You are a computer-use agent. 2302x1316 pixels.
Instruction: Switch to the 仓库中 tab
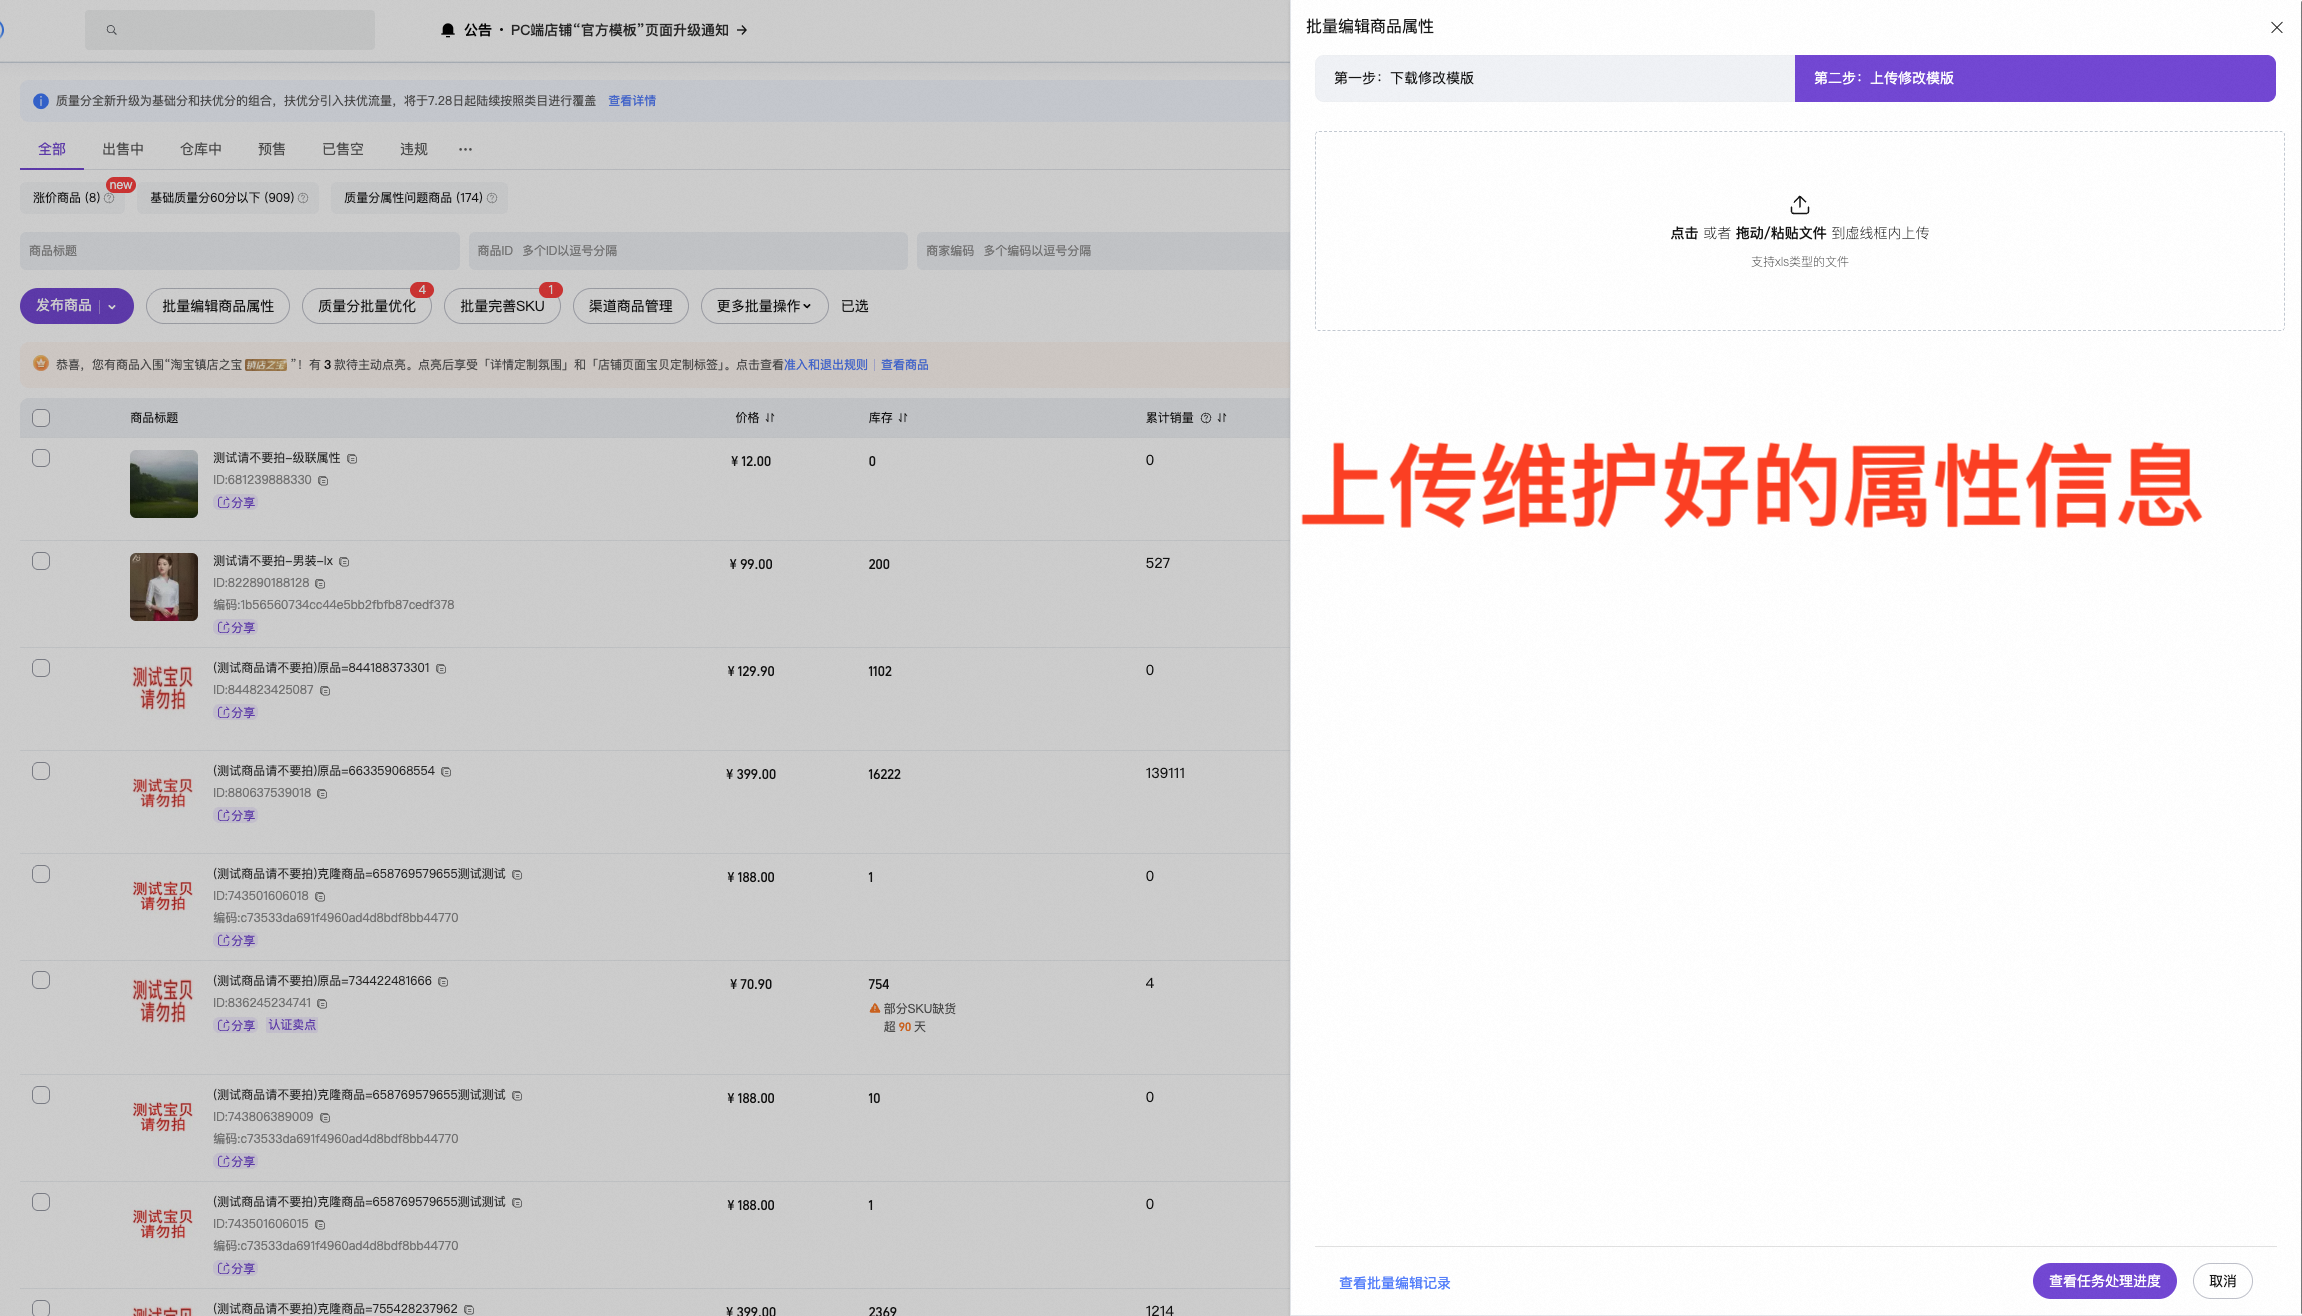(x=201, y=149)
